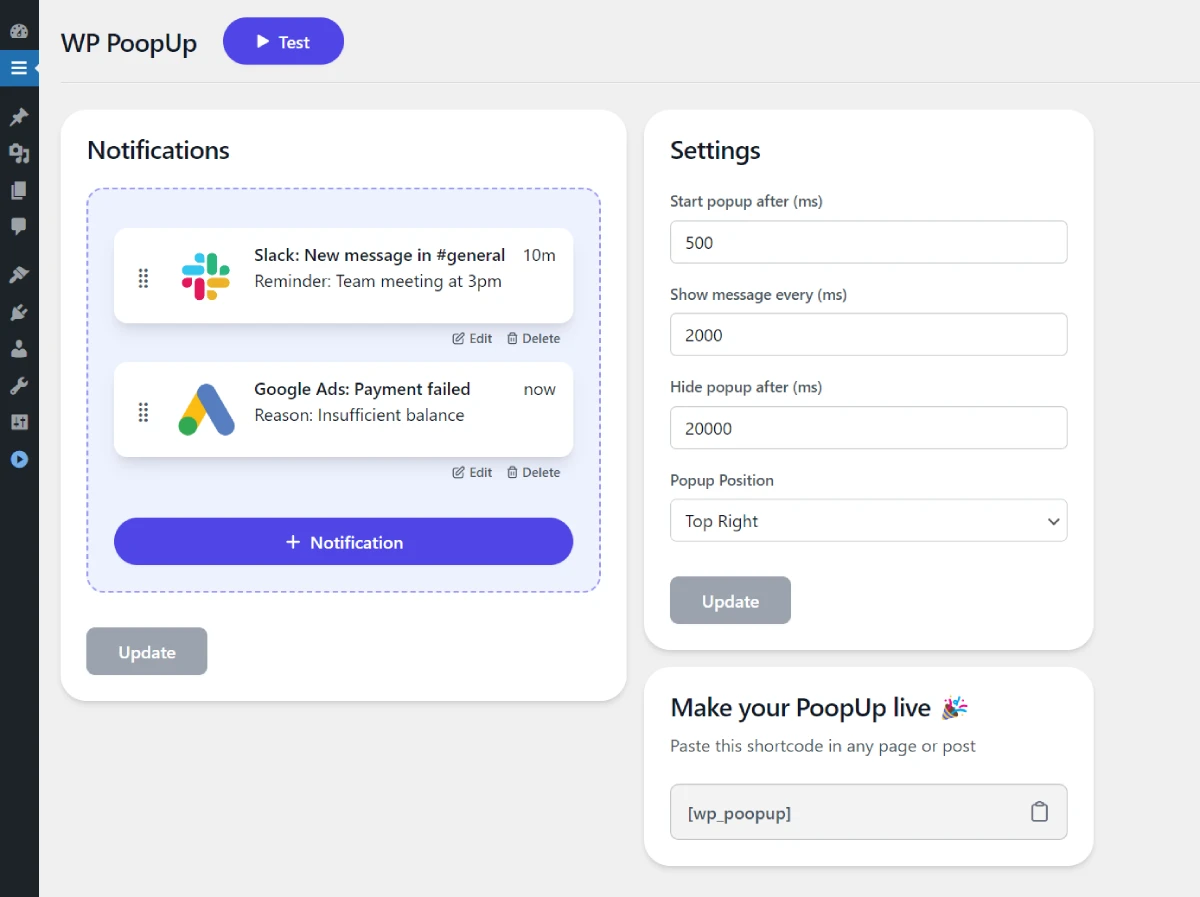Select the blue PoopUp play icon in sidebar

[x=19, y=459]
